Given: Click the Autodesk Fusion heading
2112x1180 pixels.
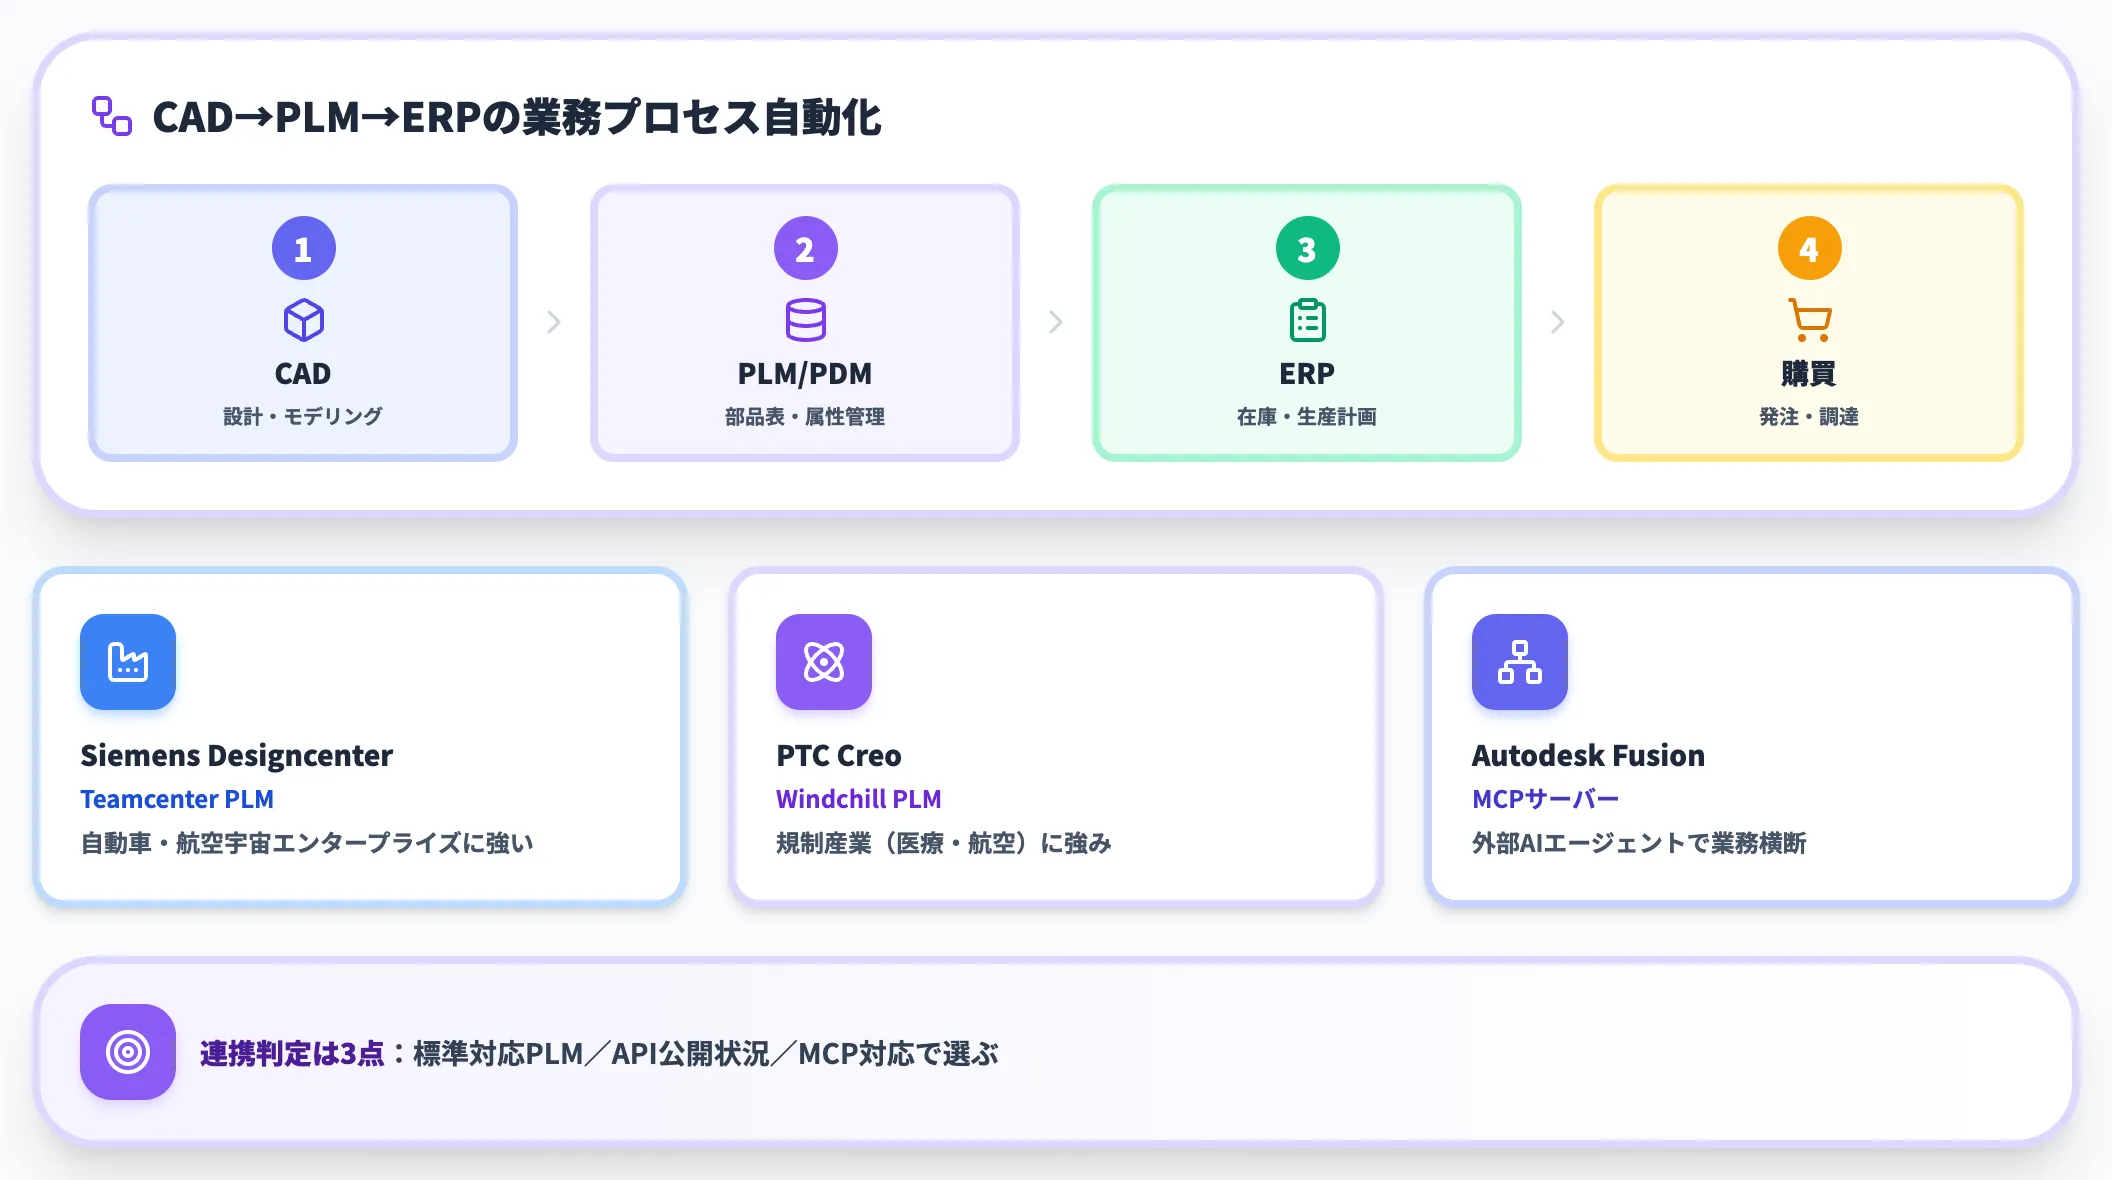Looking at the screenshot, I should tap(1588, 755).
